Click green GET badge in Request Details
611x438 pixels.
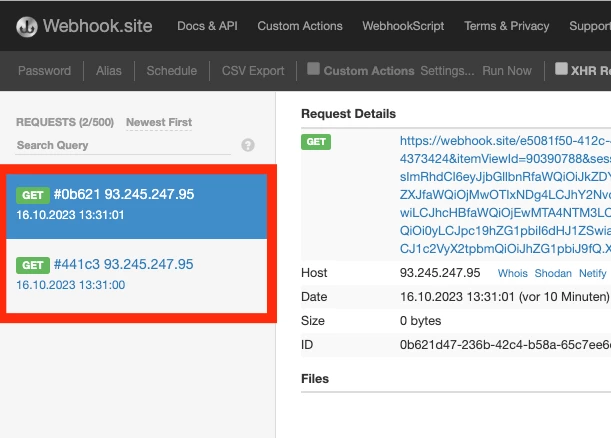tap(316, 142)
